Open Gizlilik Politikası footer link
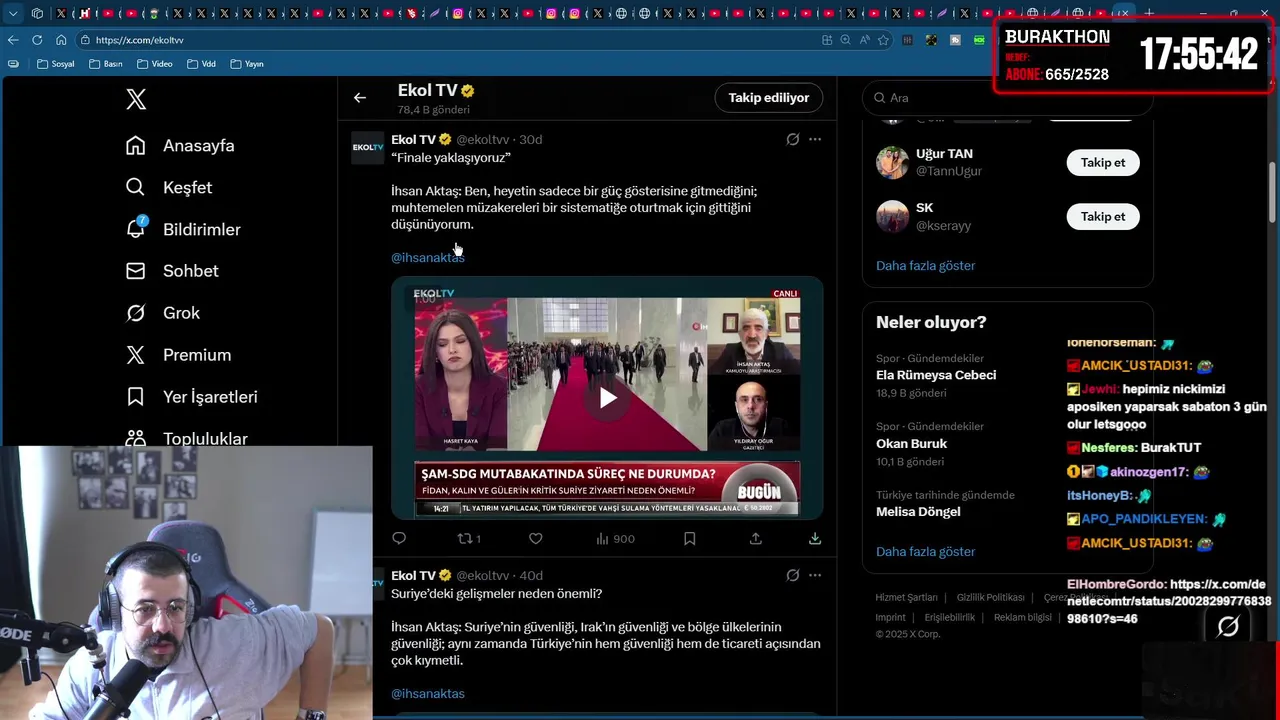Viewport: 1280px width, 720px height. pos(990,598)
